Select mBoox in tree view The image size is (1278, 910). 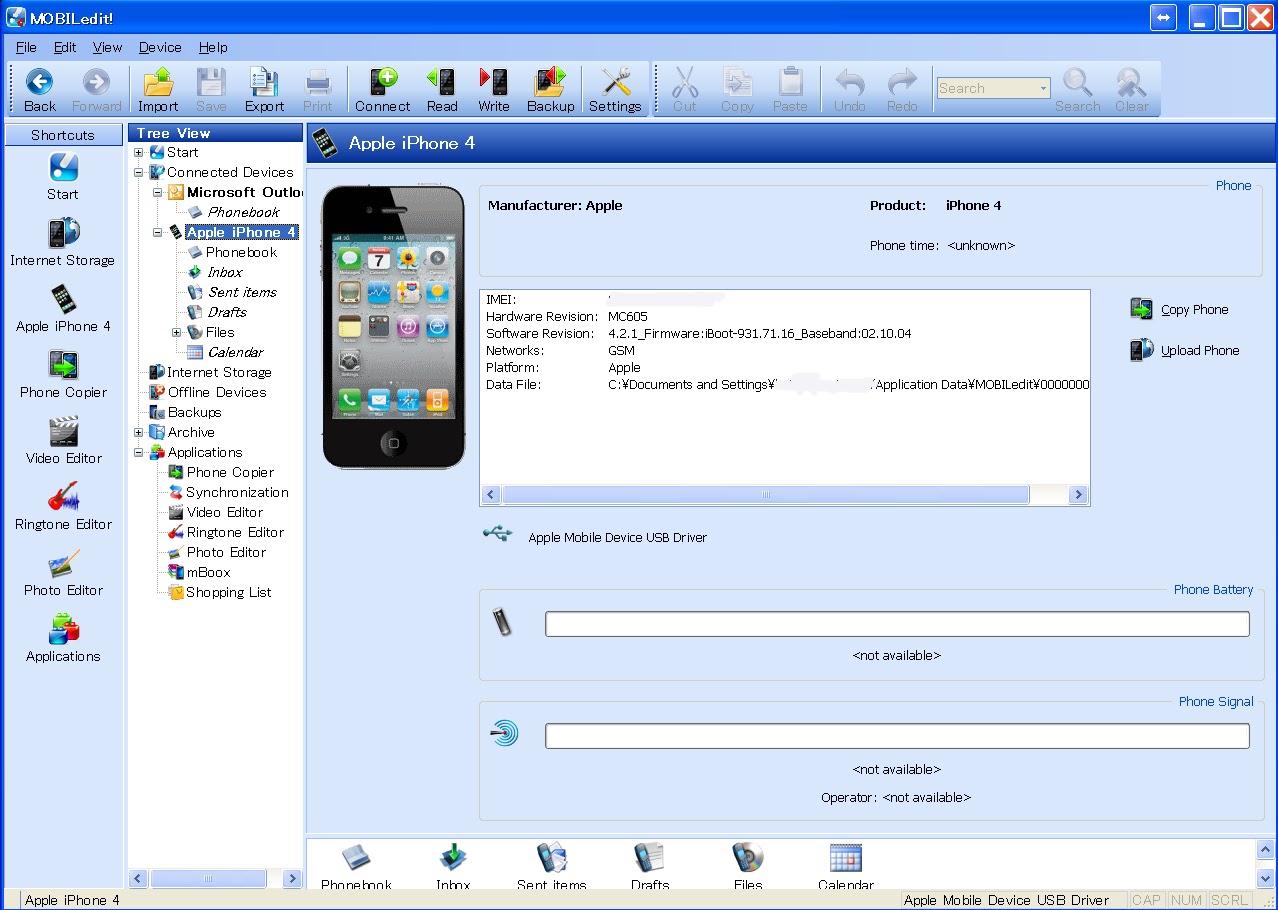(208, 572)
